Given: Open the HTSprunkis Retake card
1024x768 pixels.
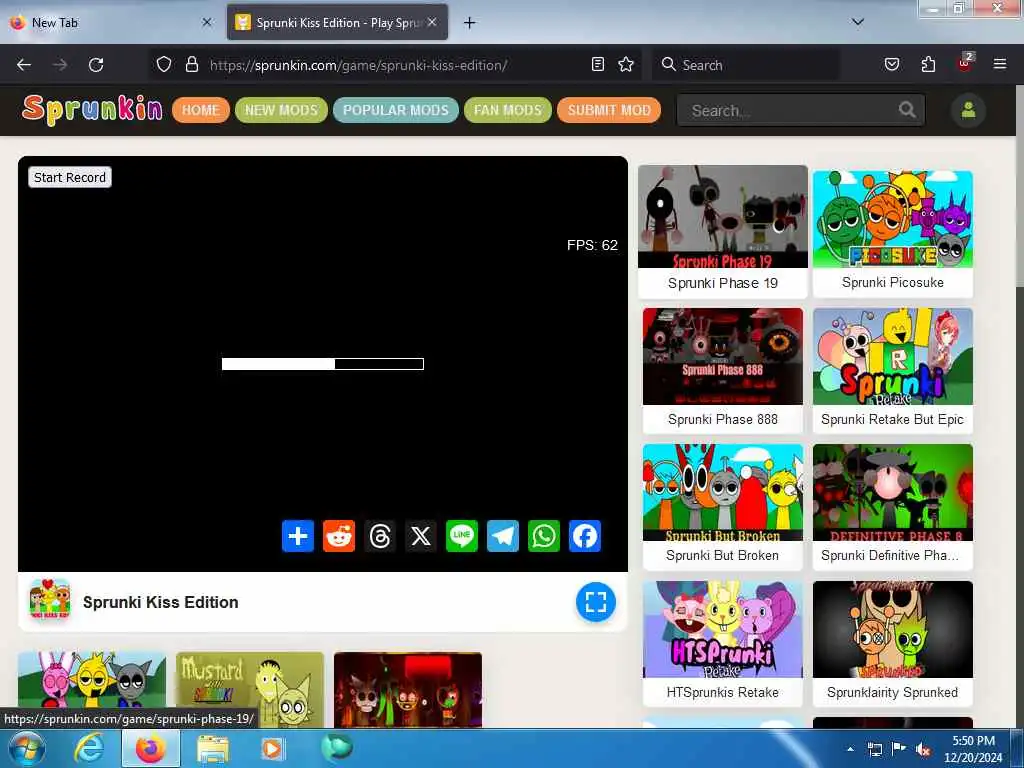Looking at the screenshot, I should coord(723,643).
